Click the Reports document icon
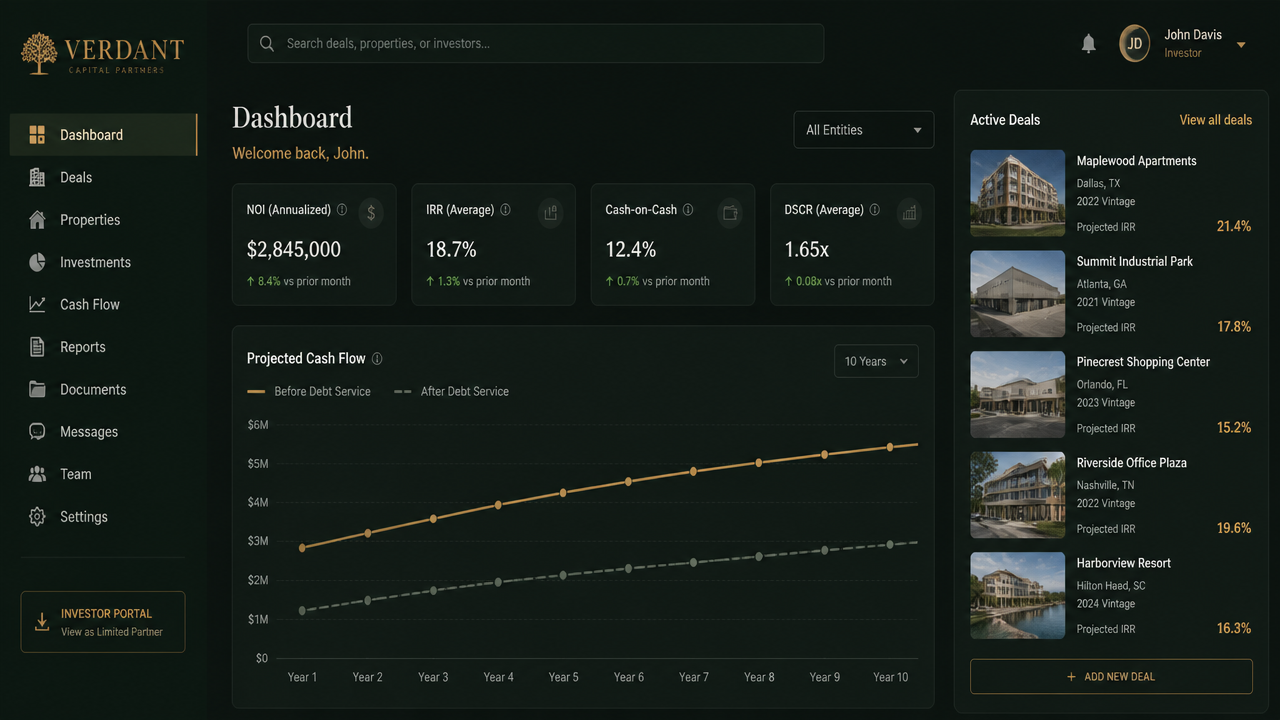 [x=37, y=347]
